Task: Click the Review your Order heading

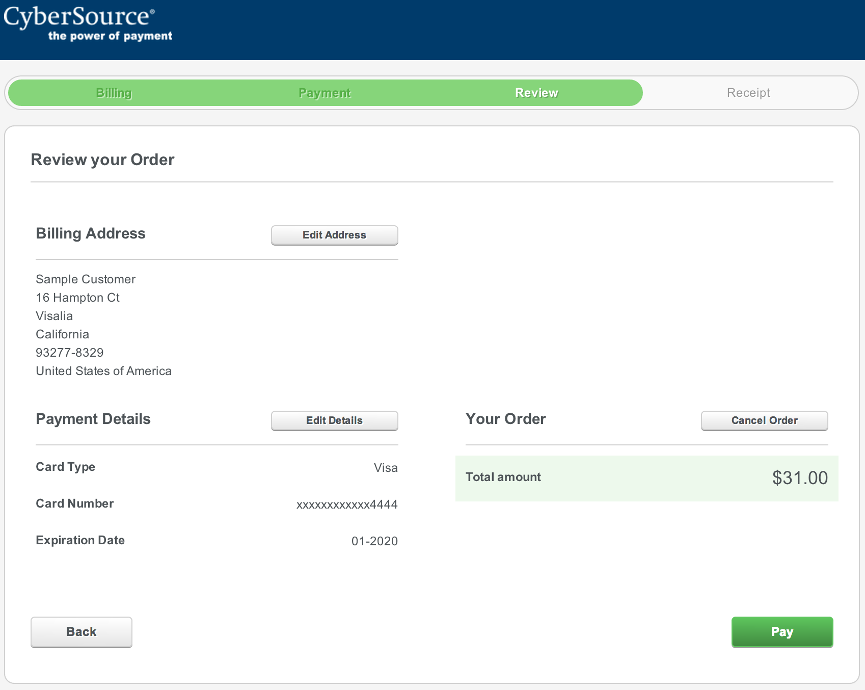Action: [x=103, y=160]
